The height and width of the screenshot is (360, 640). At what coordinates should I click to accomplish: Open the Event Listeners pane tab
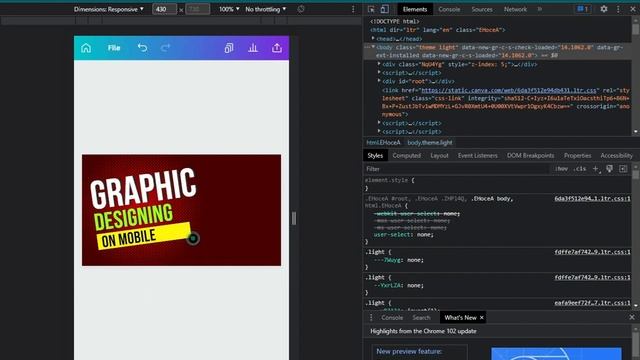(x=478, y=156)
